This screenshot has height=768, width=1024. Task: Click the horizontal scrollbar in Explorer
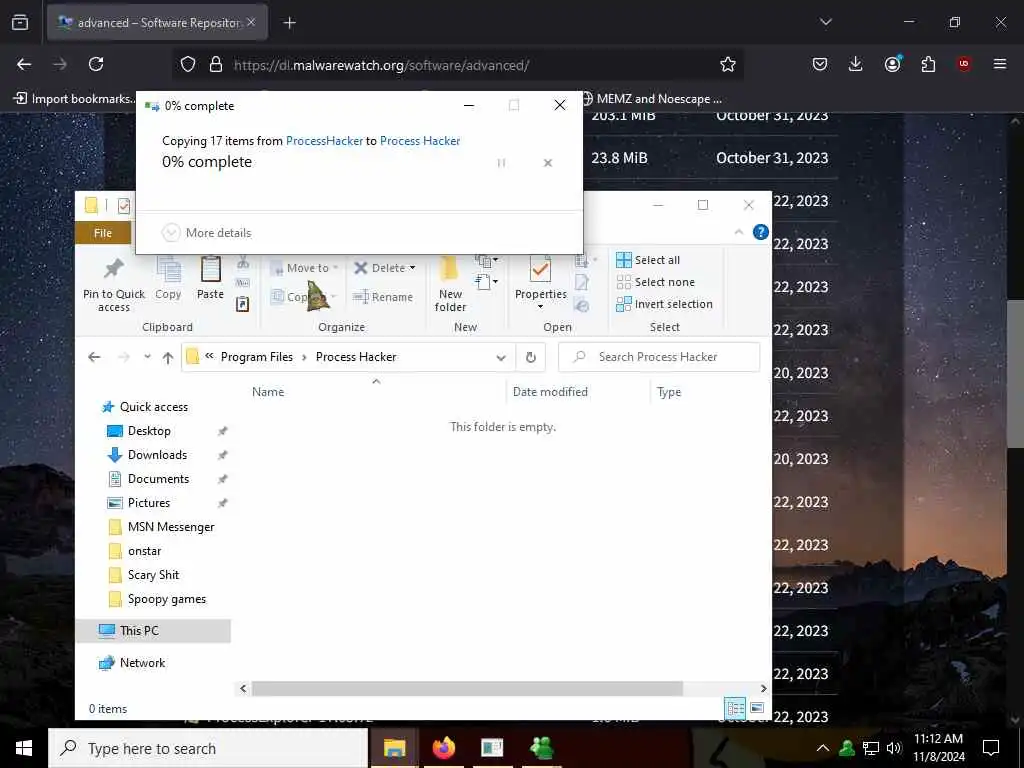[x=467, y=688]
